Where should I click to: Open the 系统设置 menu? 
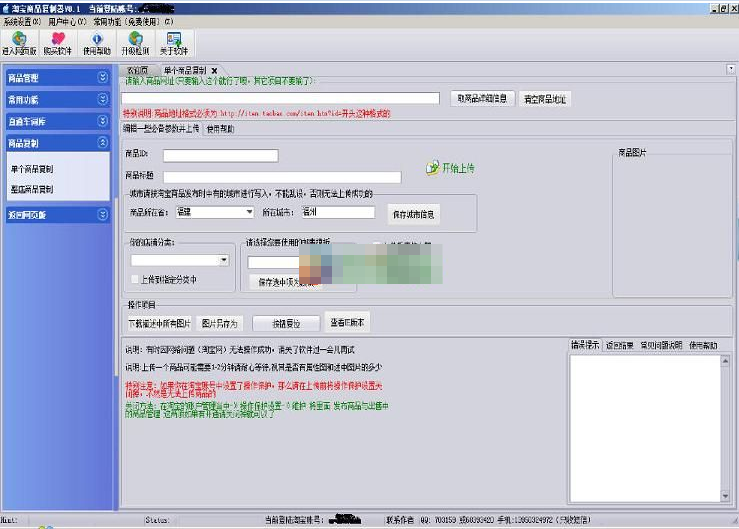21,20
